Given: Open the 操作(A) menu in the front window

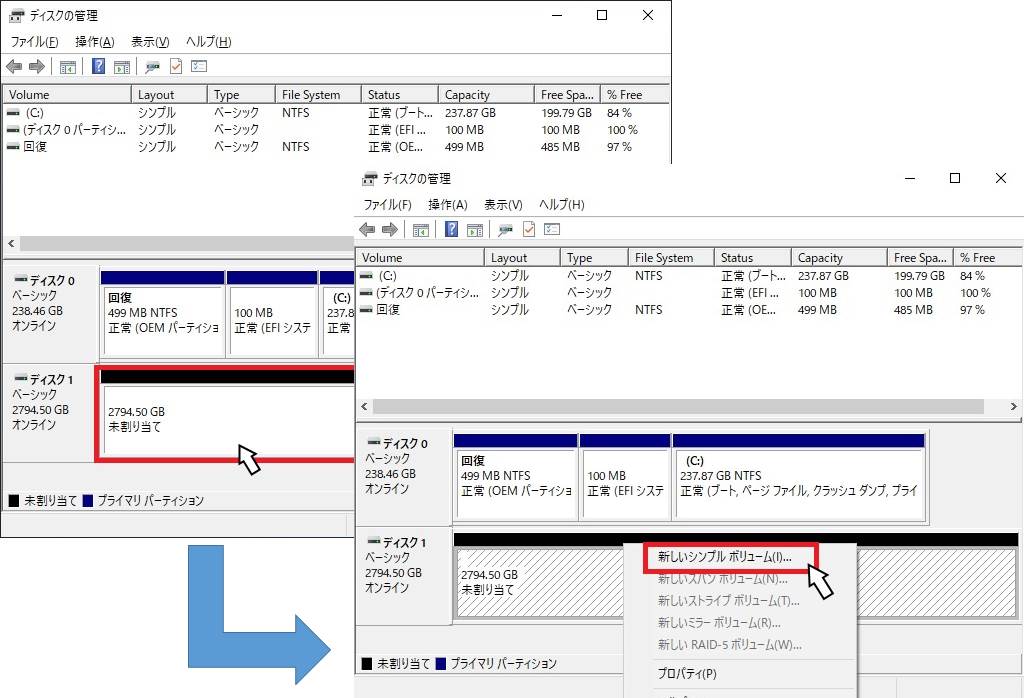Looking at the screenshot, I should [x=447, y=204].
